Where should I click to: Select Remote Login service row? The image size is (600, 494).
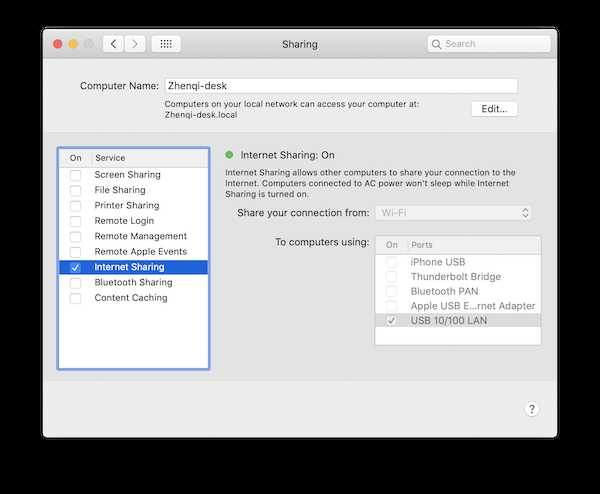(x=133, y=221)
